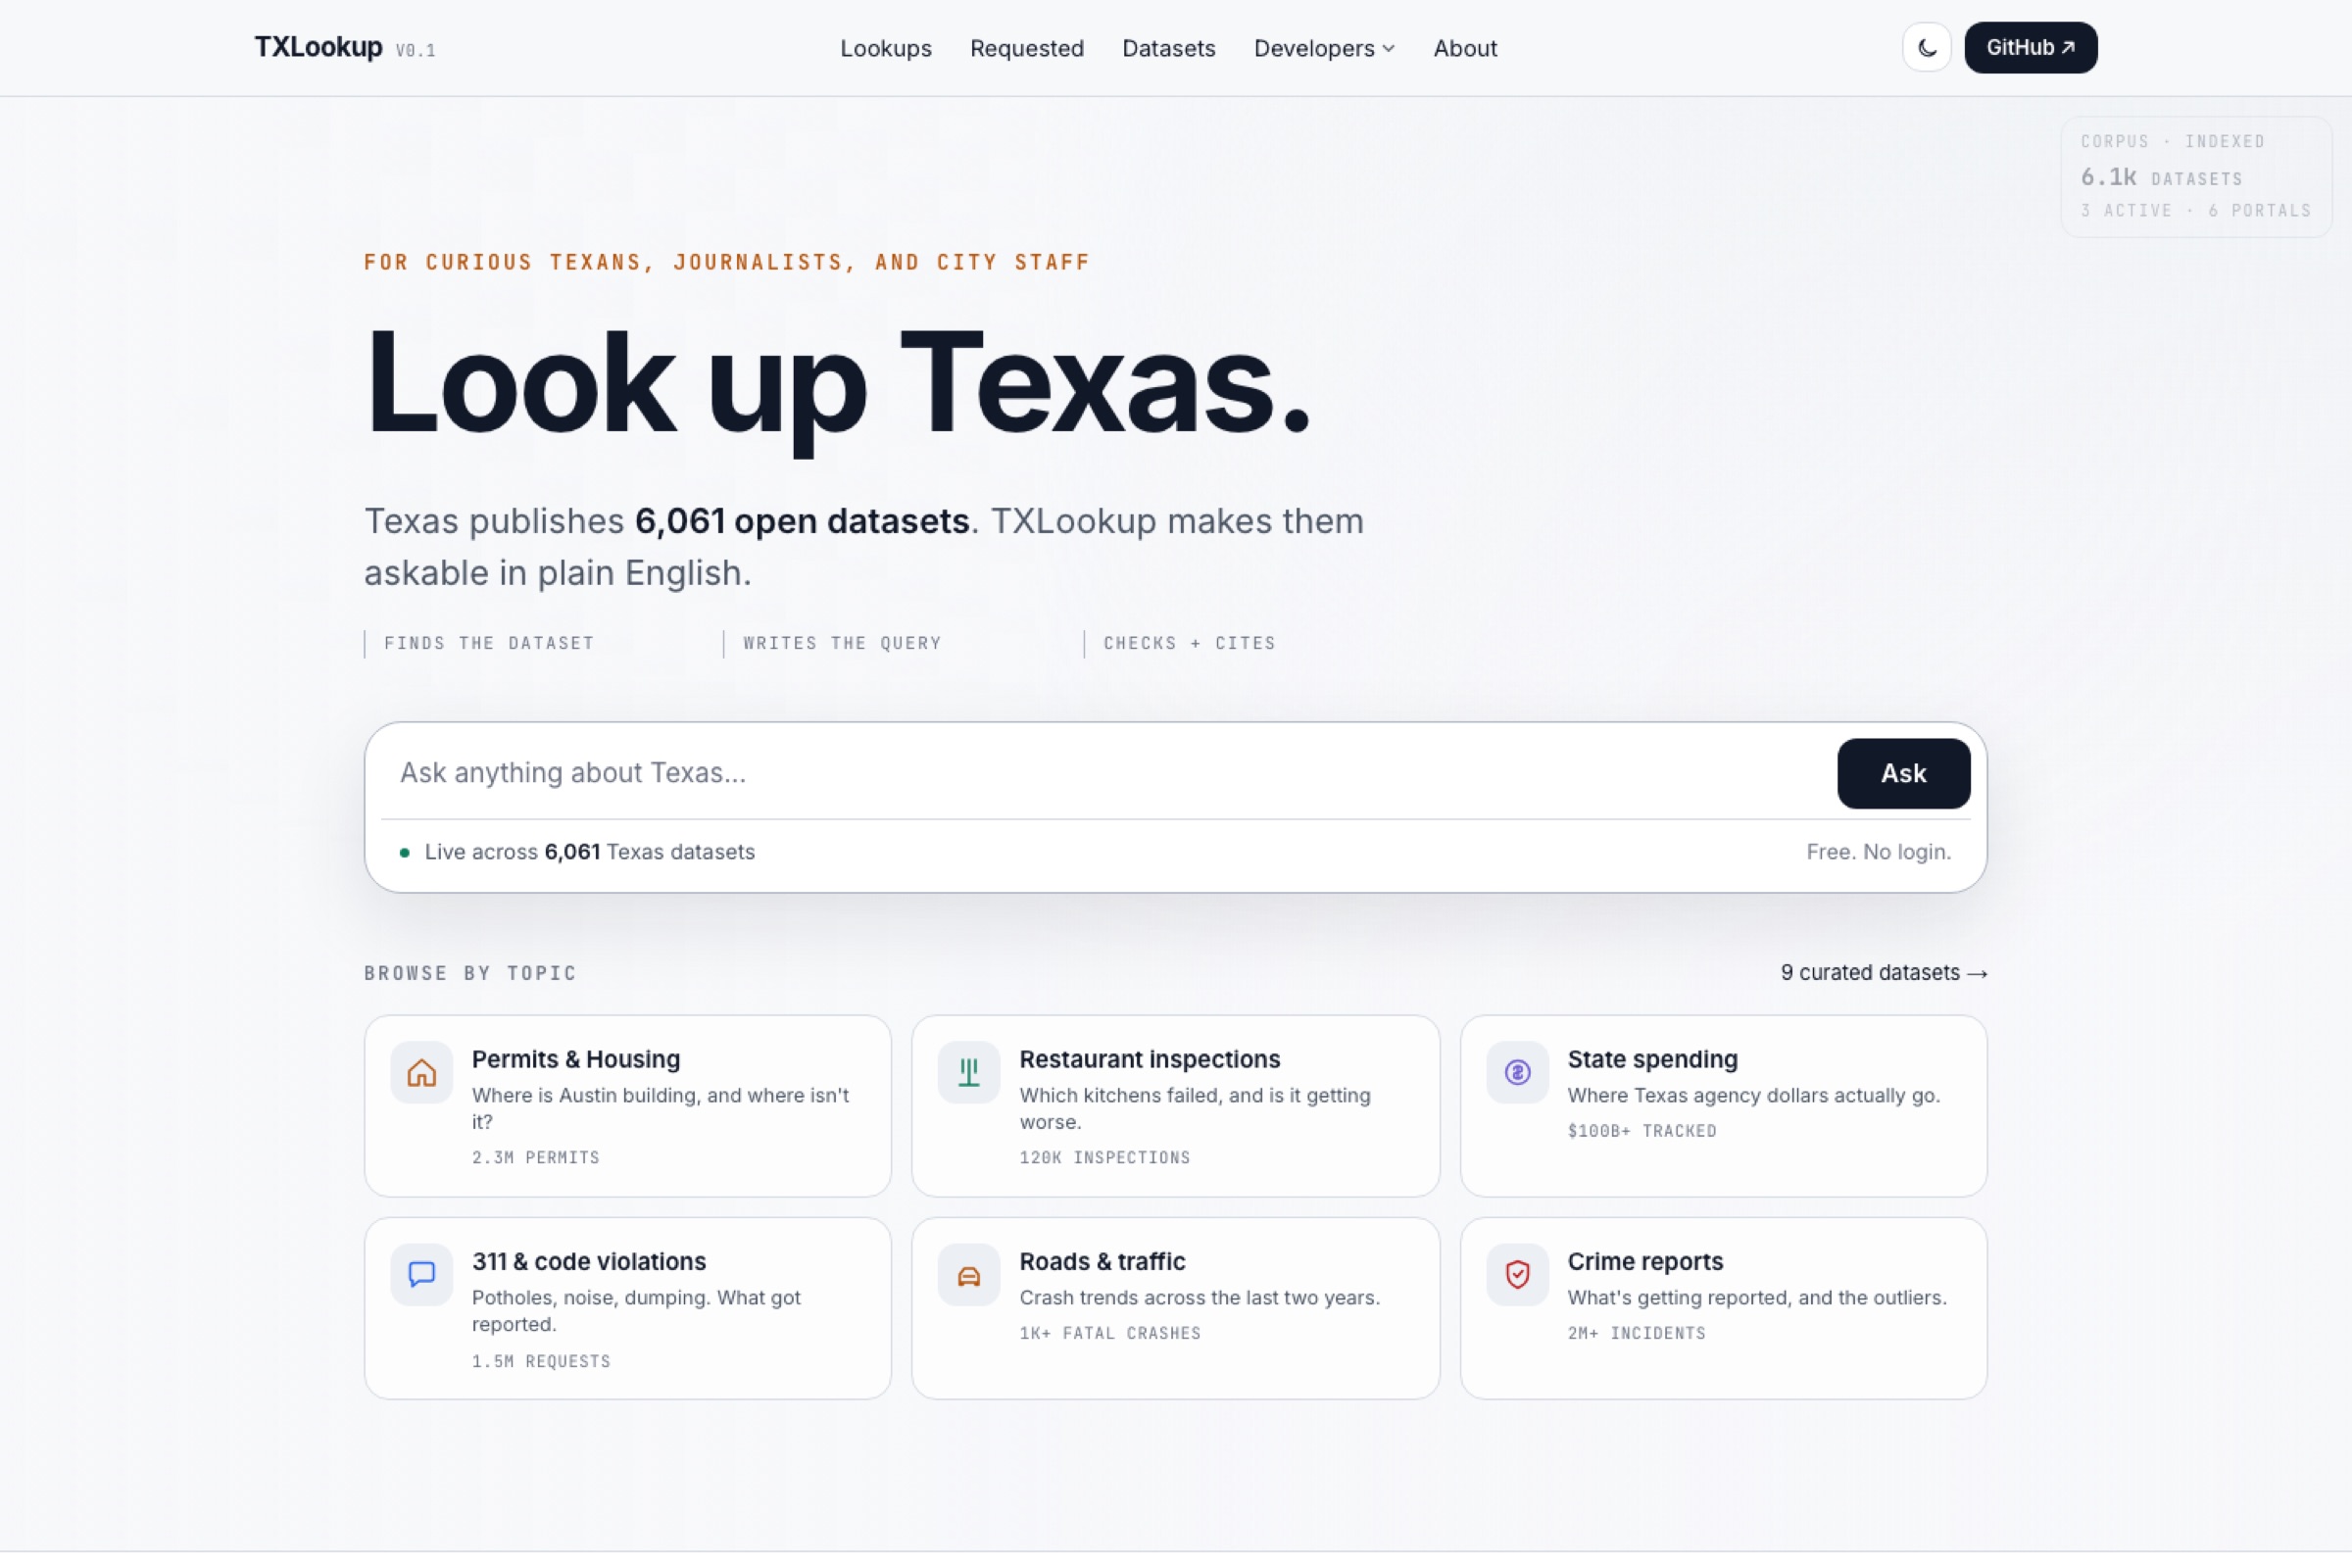Open the '9 curated datasets' link

1883,972
